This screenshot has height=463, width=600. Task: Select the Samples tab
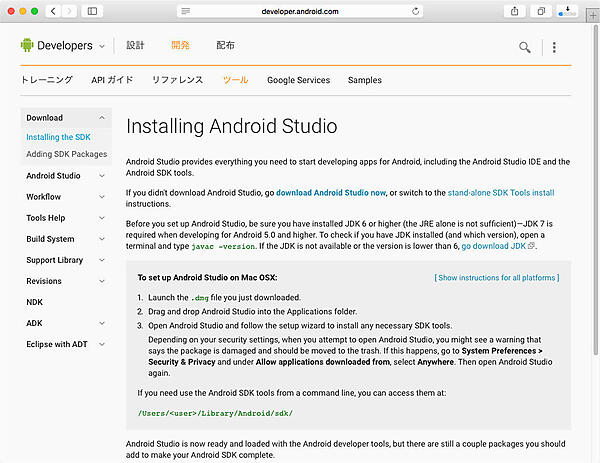click(364, 80)
